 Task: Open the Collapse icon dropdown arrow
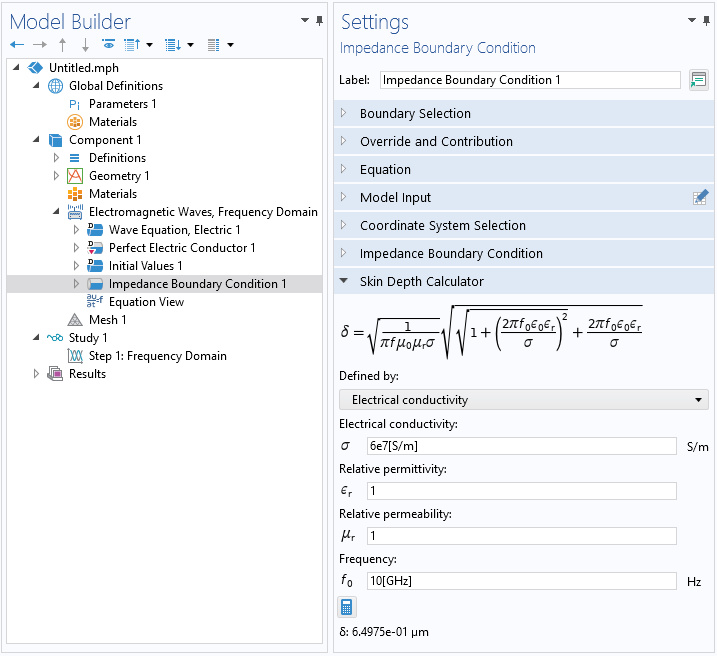(x=150, y=45)
